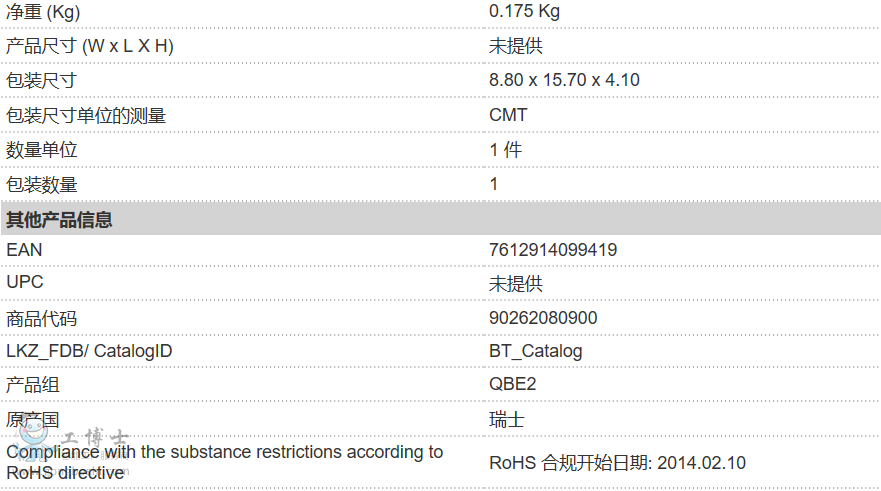Click the 包装尺寸单位的测量 label
Screen dimensions: 881x491
(86, 116)
